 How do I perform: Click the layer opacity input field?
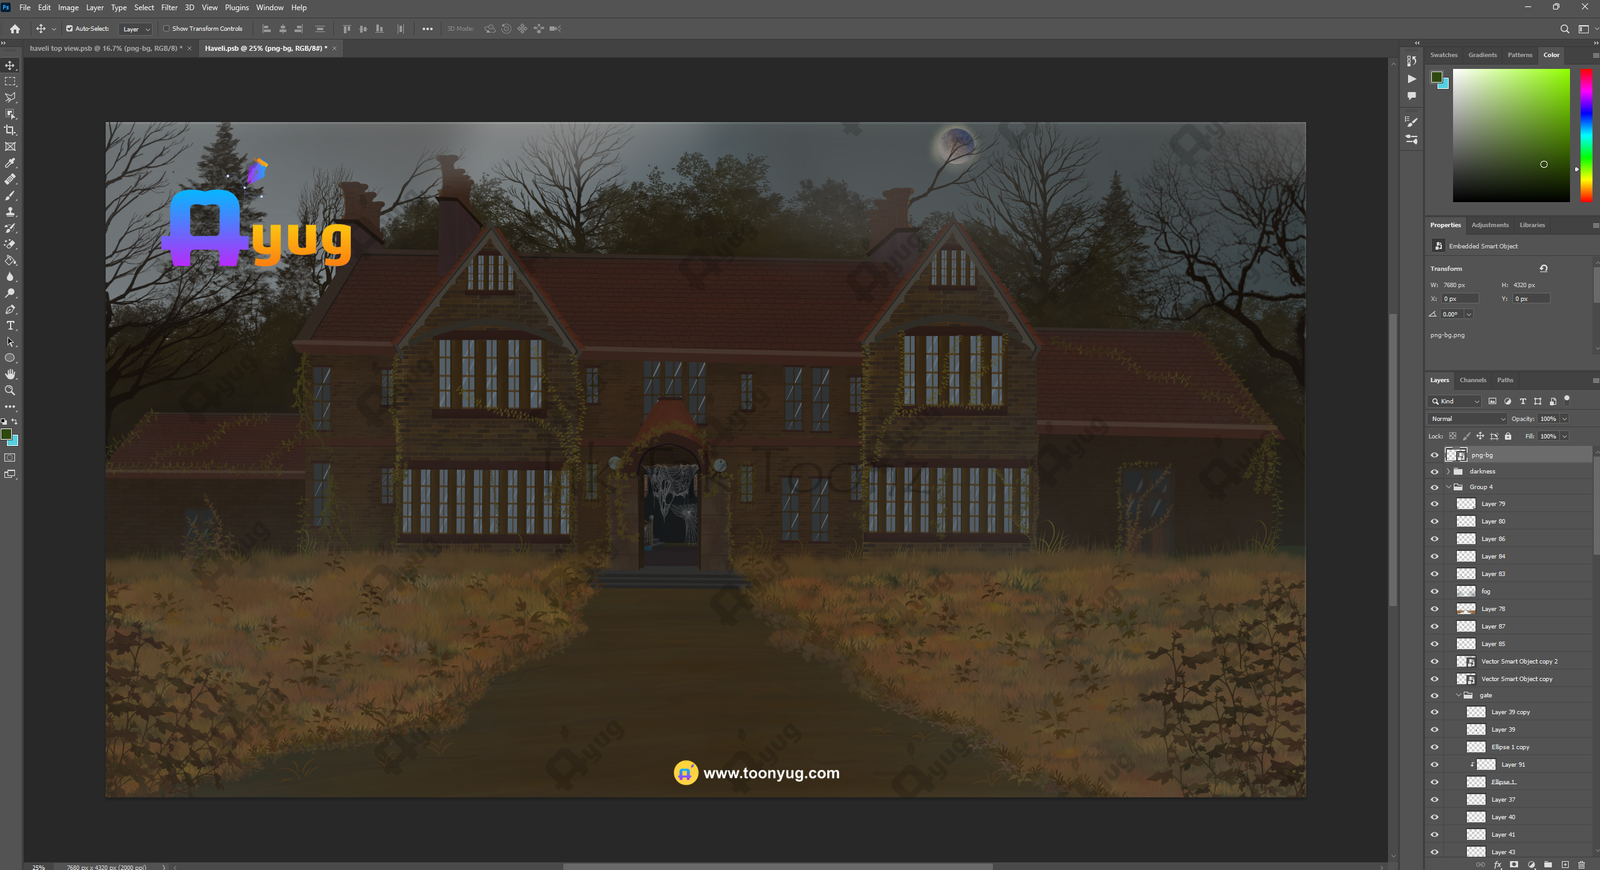(1548, 419)
